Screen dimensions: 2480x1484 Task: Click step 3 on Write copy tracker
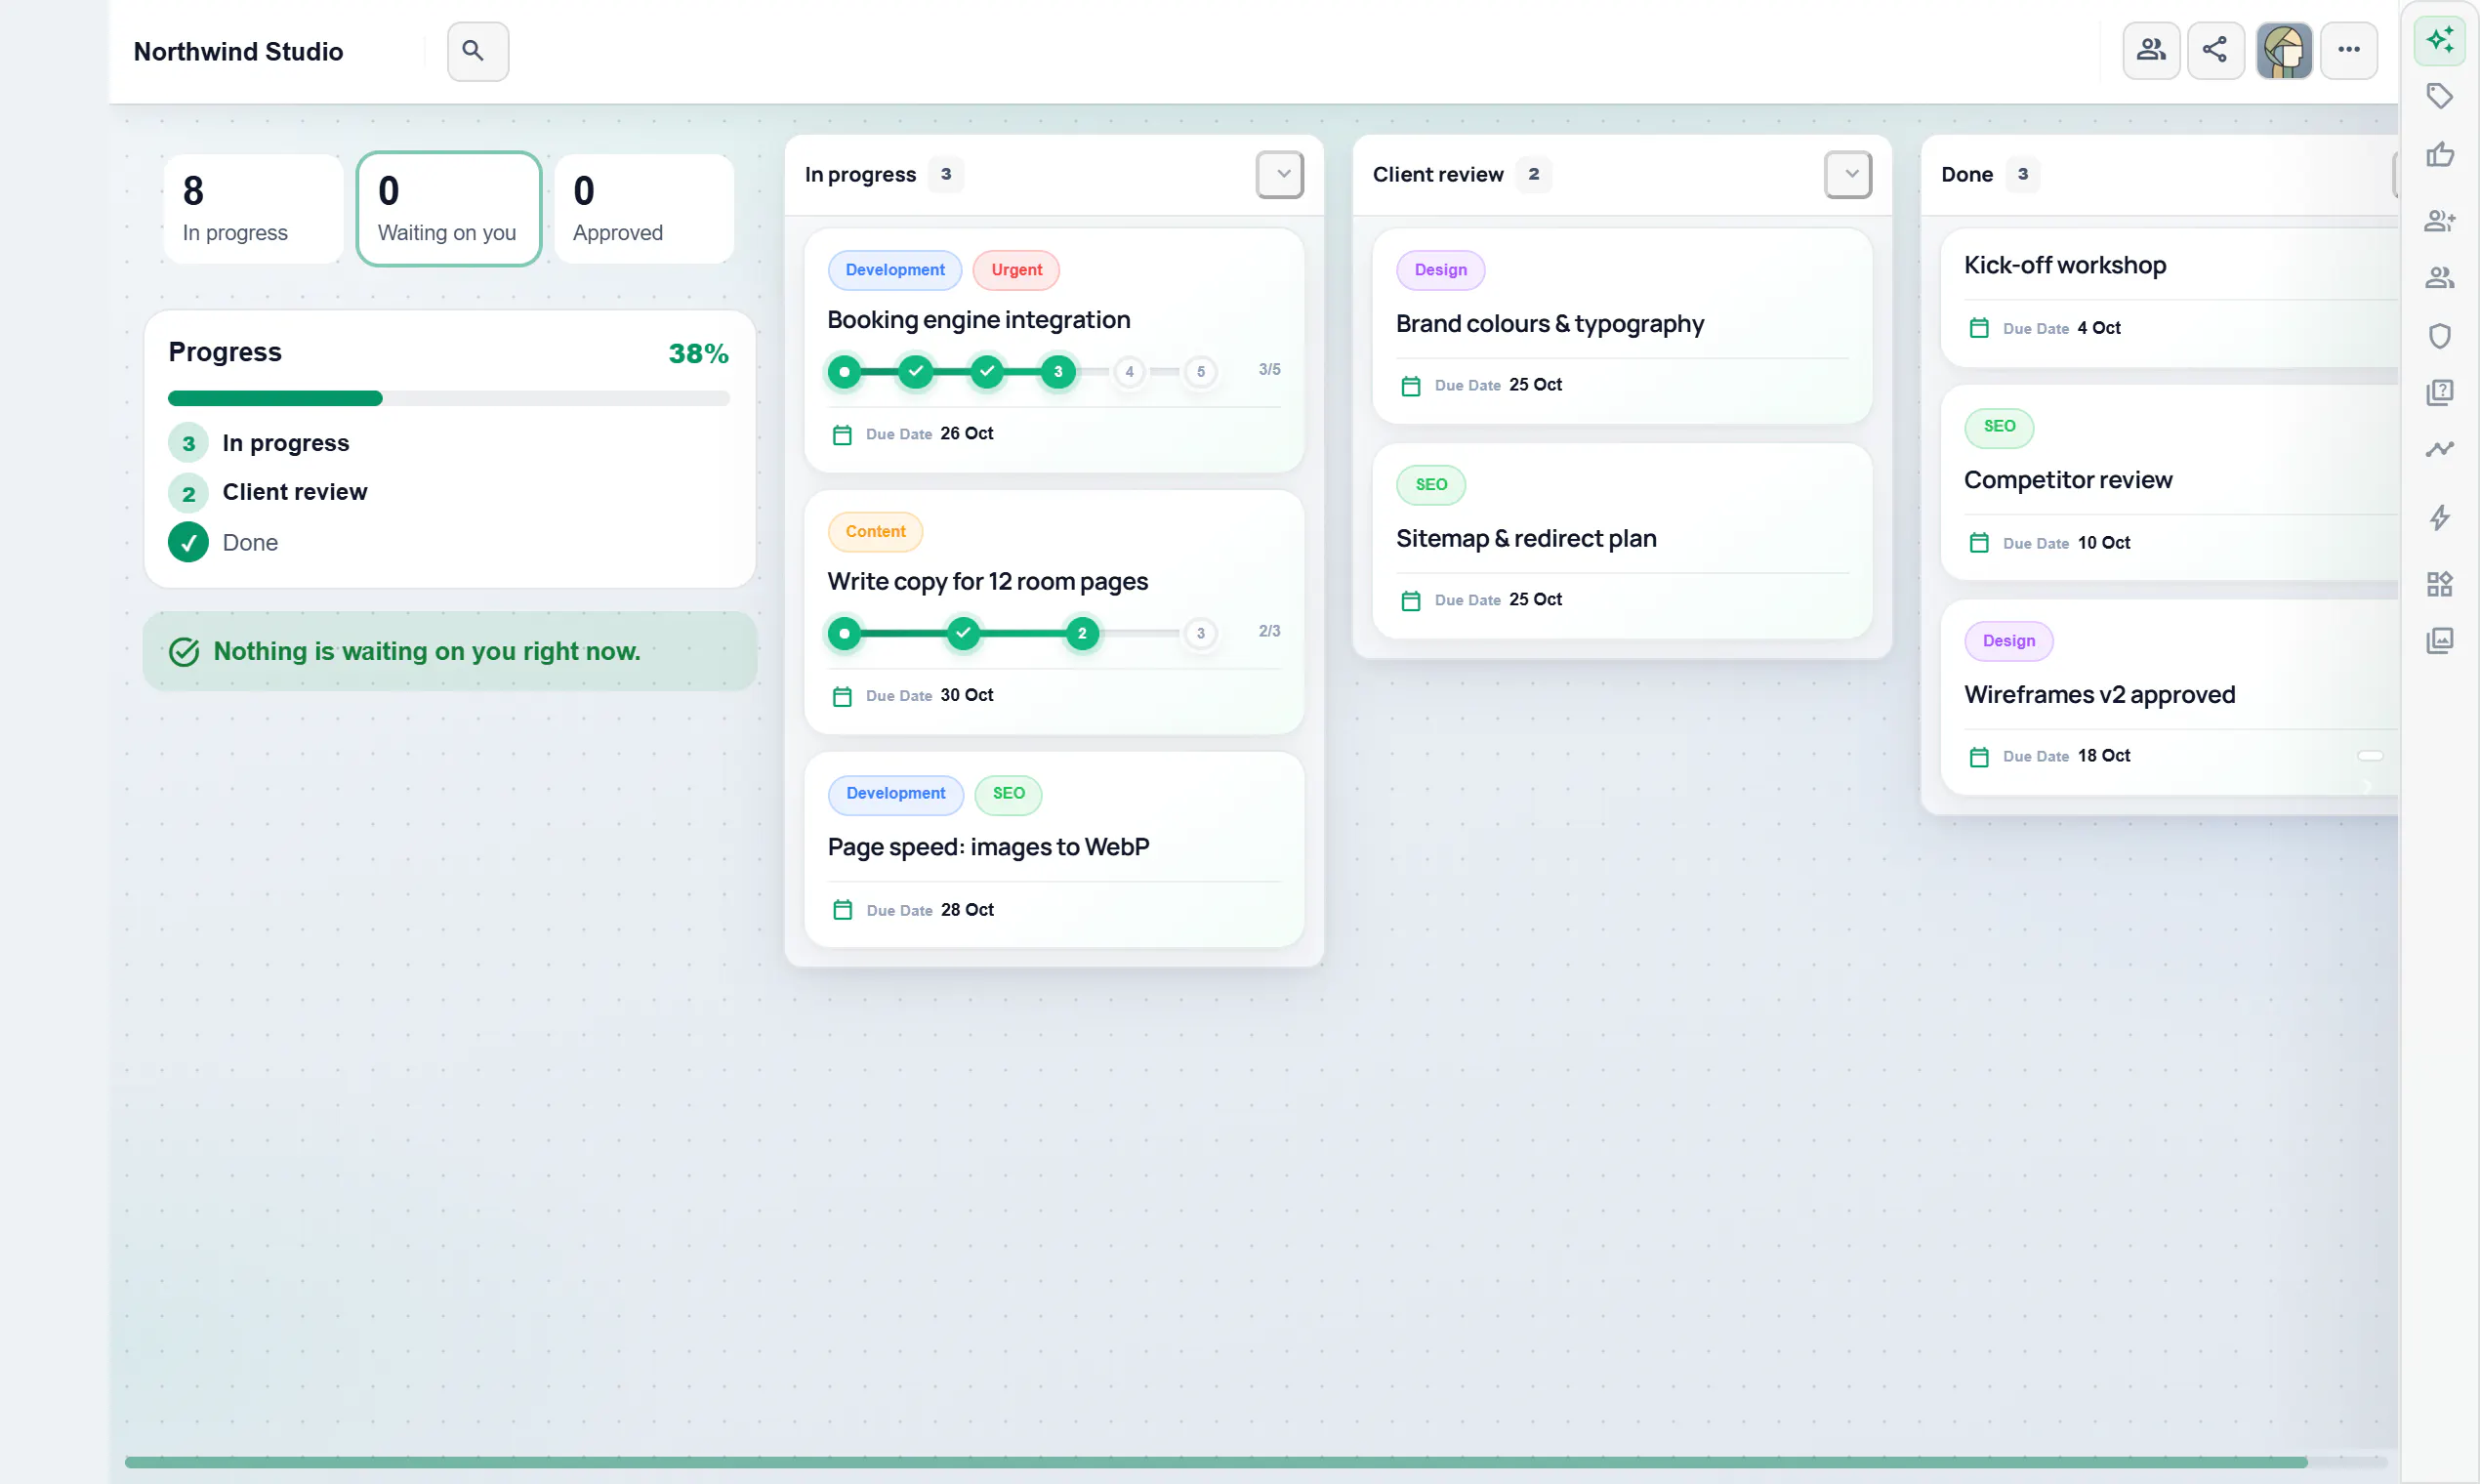(x=1201, y=634)
